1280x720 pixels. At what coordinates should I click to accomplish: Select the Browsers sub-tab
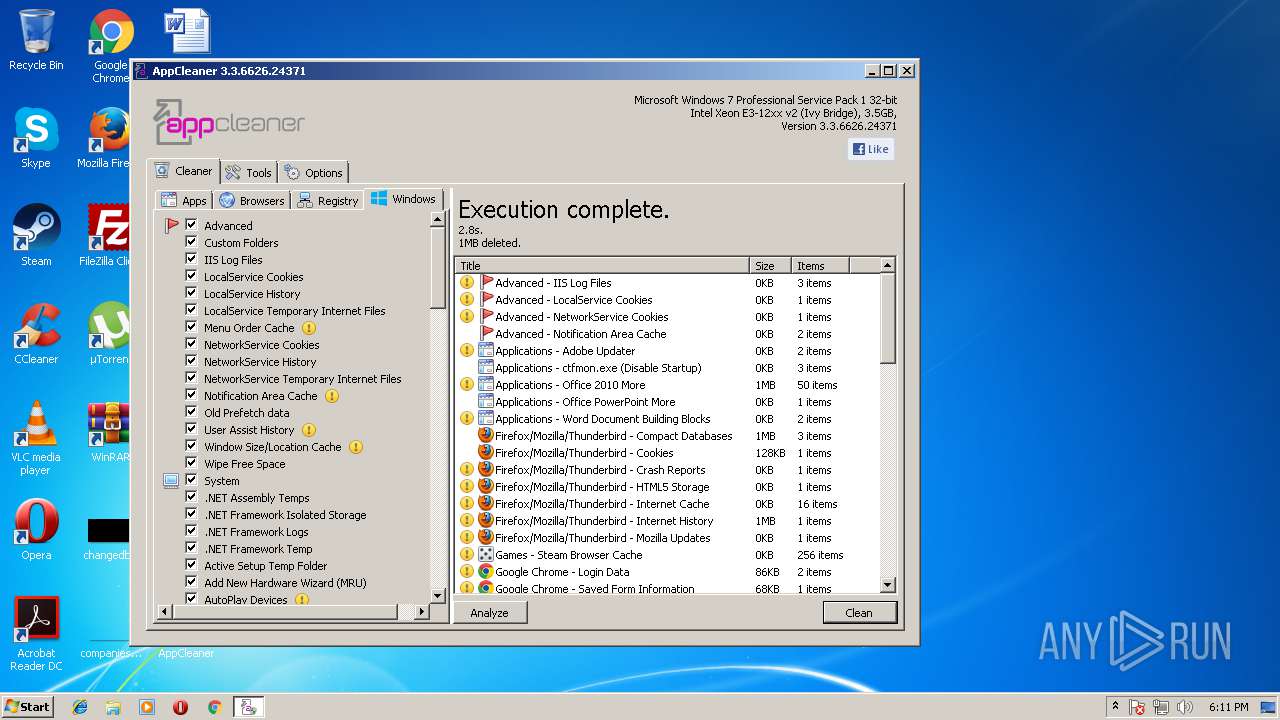252,200
